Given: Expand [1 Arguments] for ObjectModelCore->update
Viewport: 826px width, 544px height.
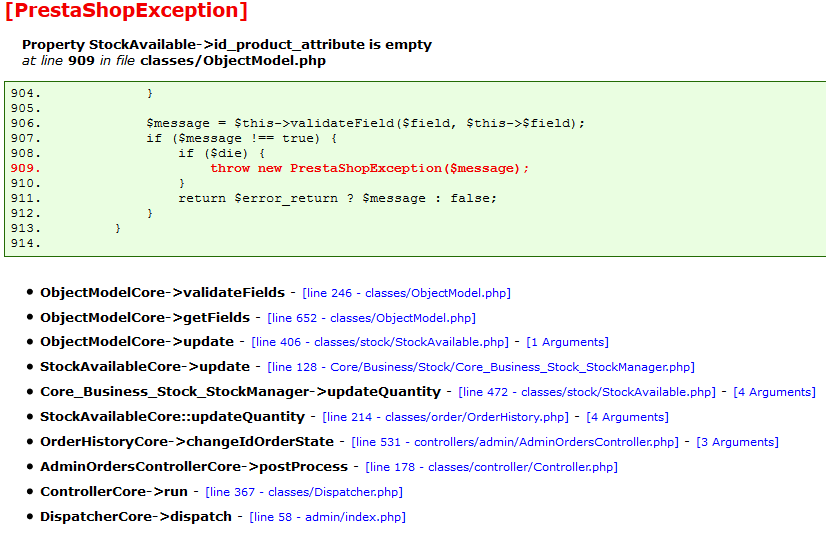Looking at the screenshot, I should click(567, 342).
